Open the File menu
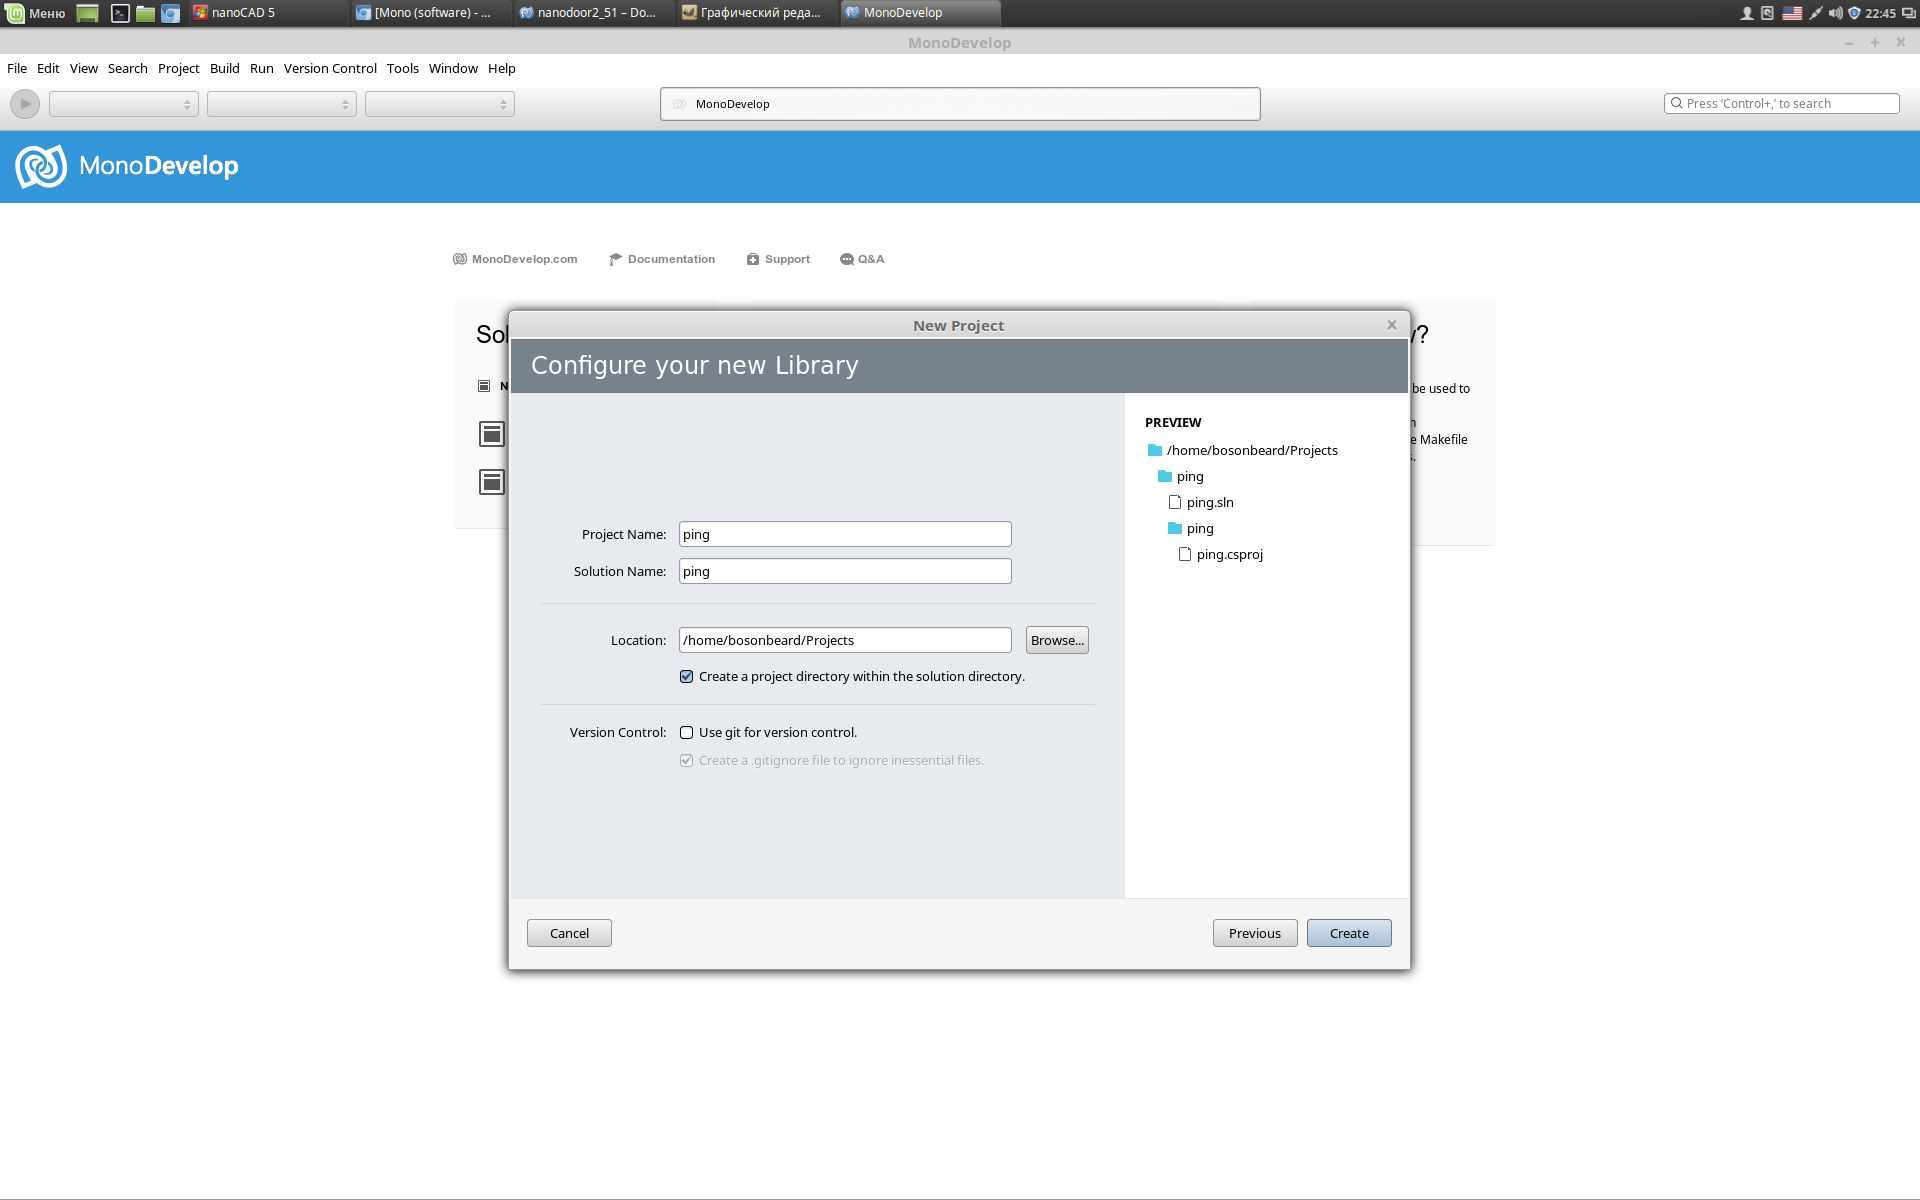Screen dimensions: 1920x1200 coord(17,68)
